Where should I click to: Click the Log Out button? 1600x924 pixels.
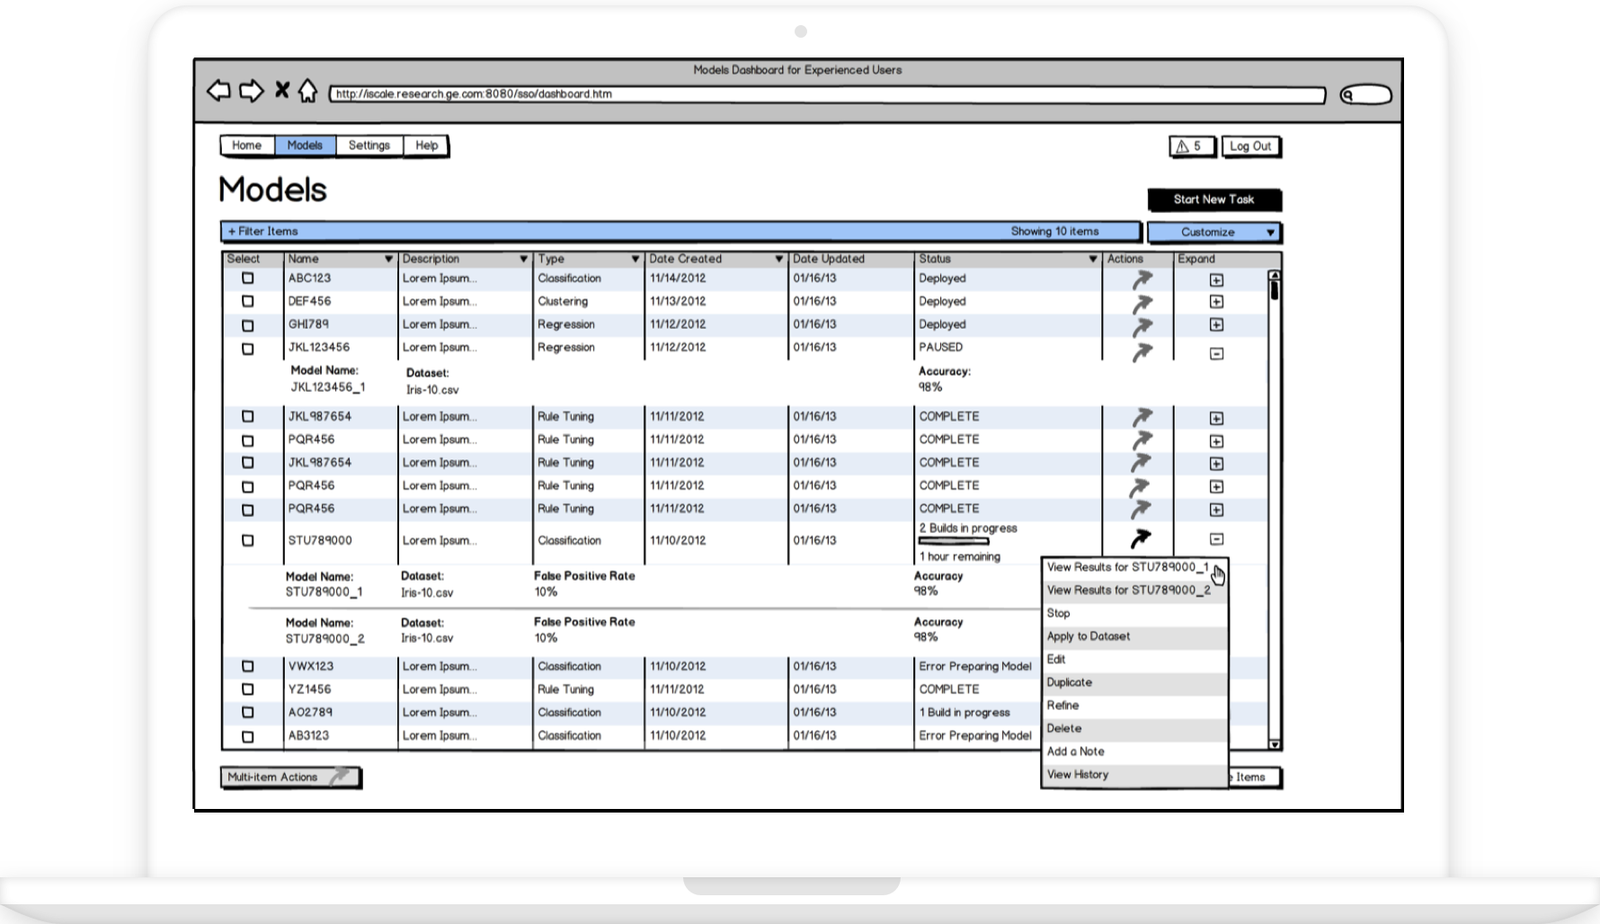pos(1250,146)
